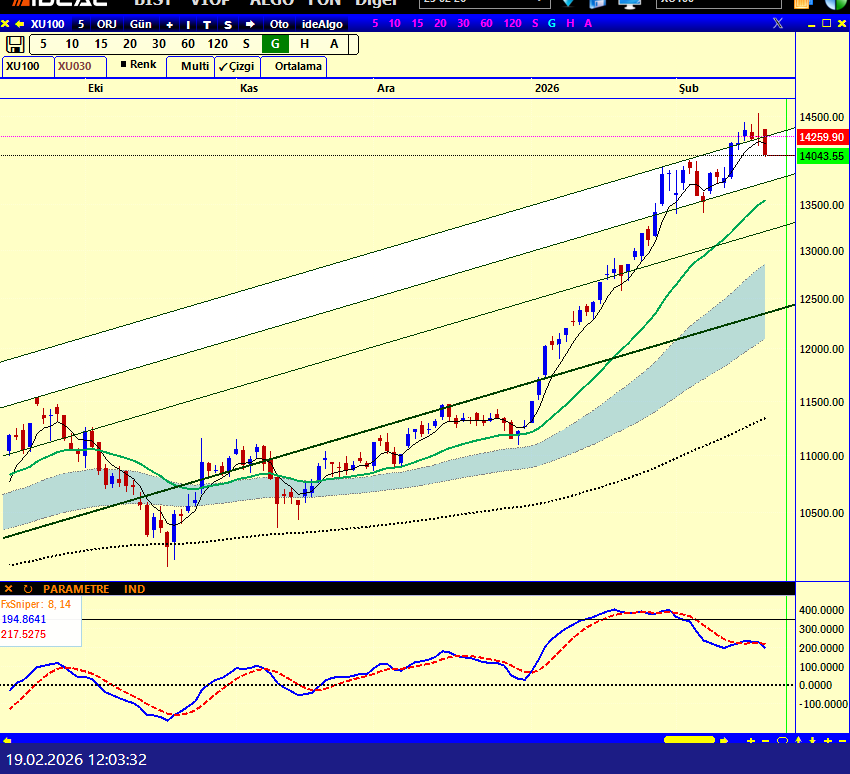Screen dimensions: 850x774
Task: Click FxSniper: 8, 14 indicator label
Action: (x=36, y=604)
